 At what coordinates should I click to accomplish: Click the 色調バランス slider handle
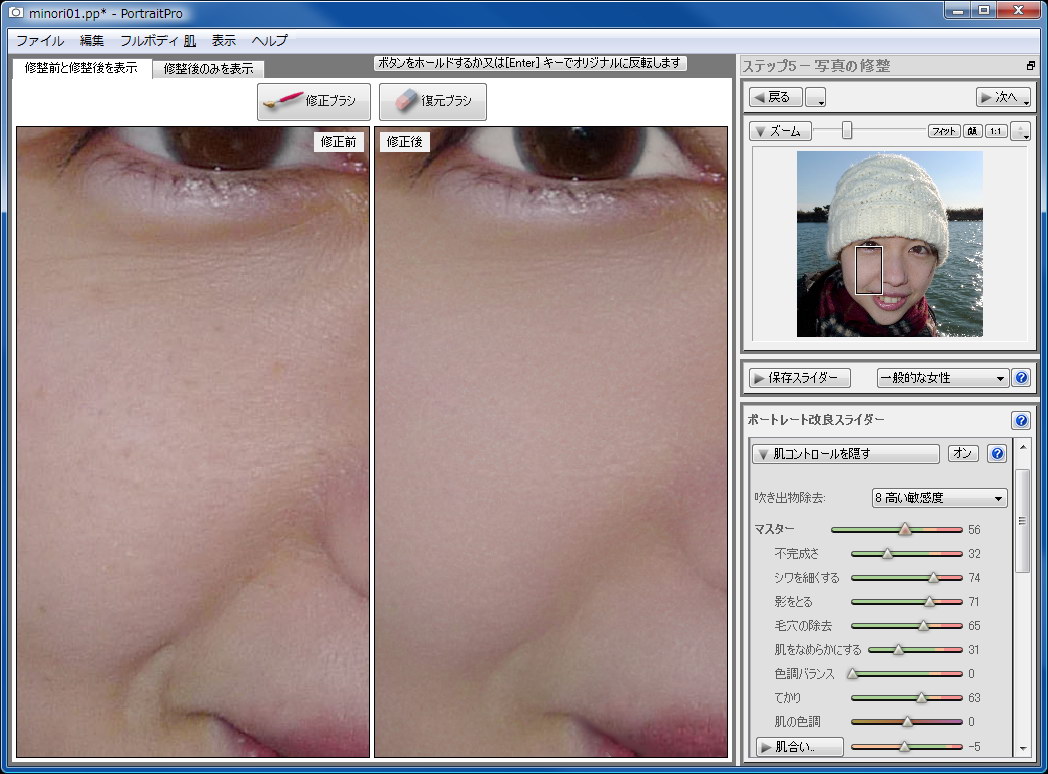coord(852,674)
